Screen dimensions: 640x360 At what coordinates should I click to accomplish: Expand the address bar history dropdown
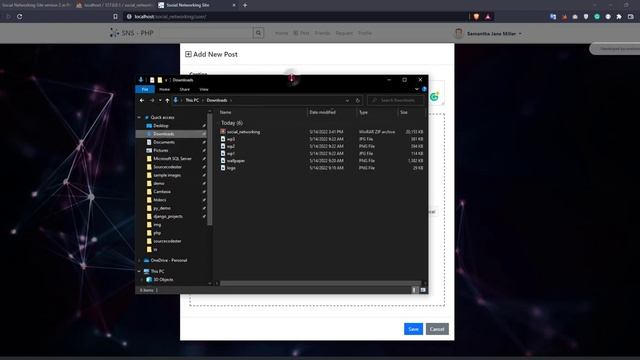coord(347,100)
